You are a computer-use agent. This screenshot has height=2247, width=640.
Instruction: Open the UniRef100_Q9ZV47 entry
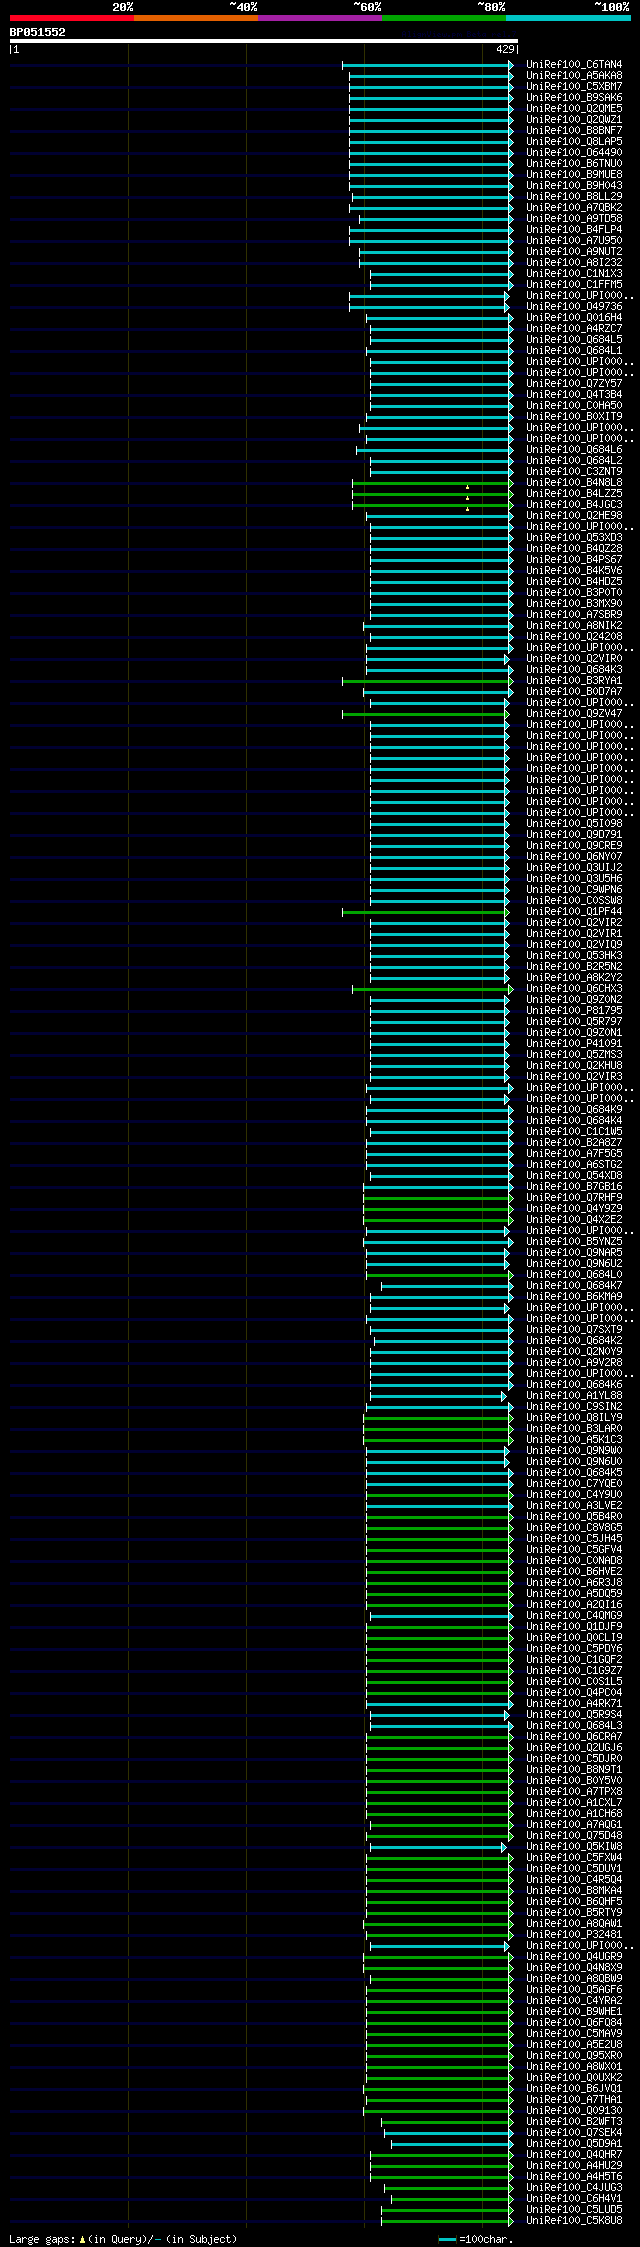[x=574, y=714]
